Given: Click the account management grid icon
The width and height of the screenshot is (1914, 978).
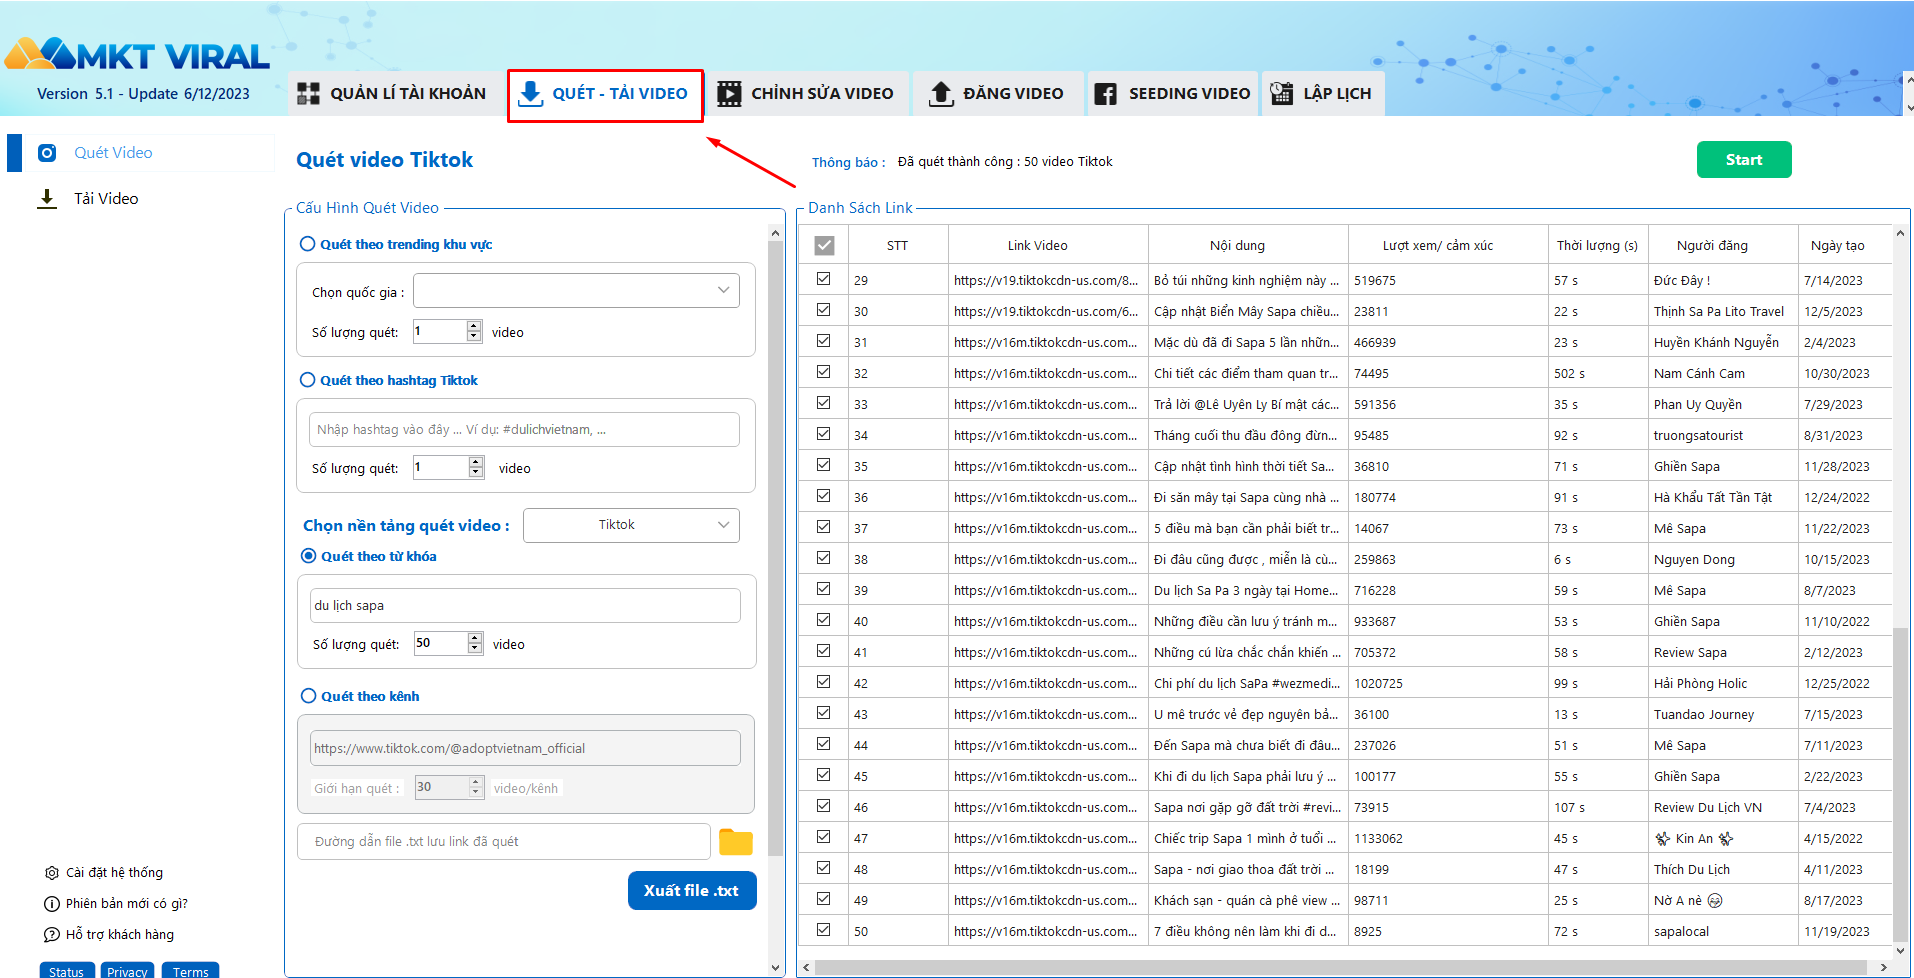Looking at the screenshot, I should click(x=309, y=94).
